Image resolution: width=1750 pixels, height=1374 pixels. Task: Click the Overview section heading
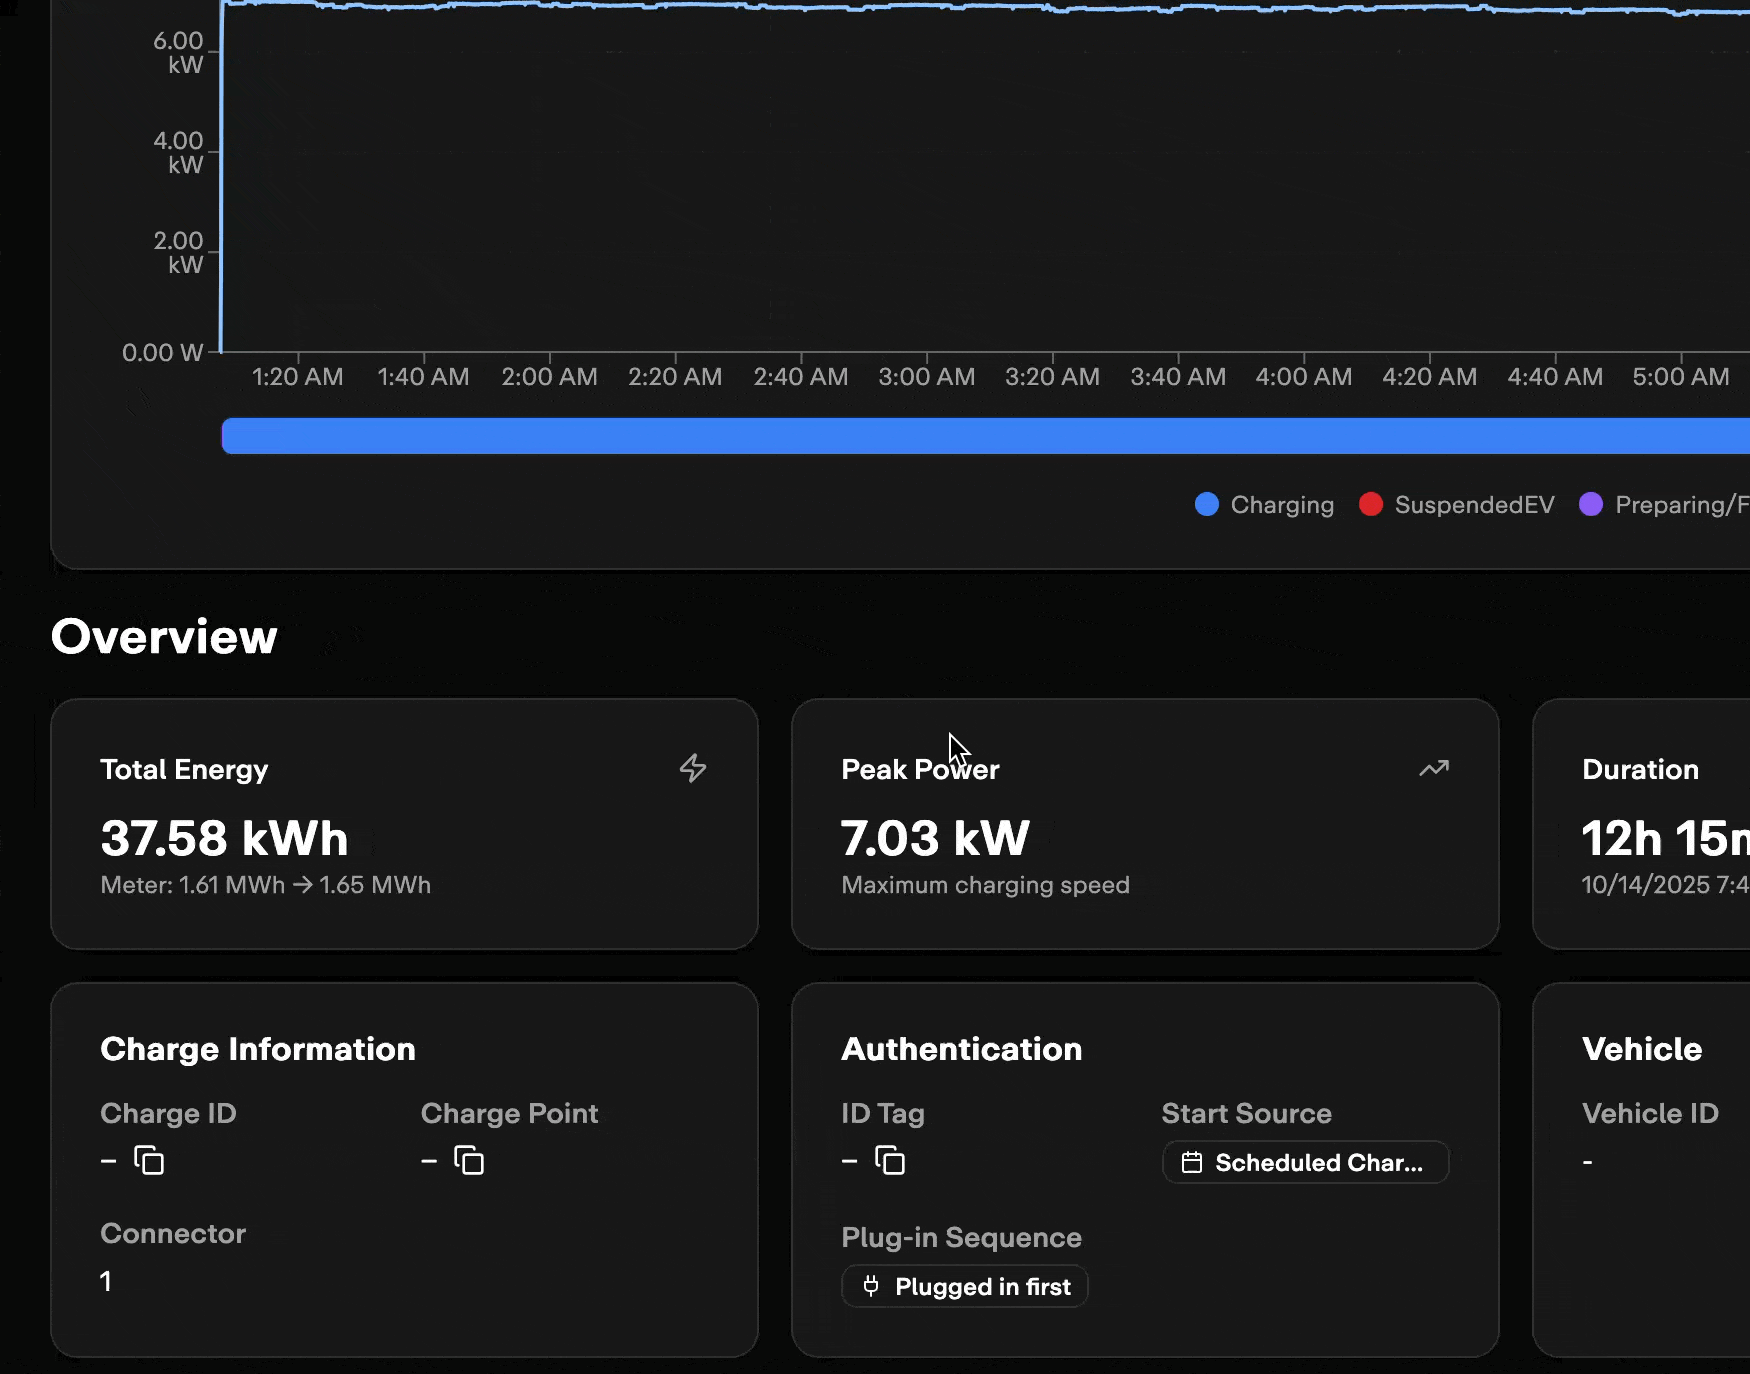[164, 637]
